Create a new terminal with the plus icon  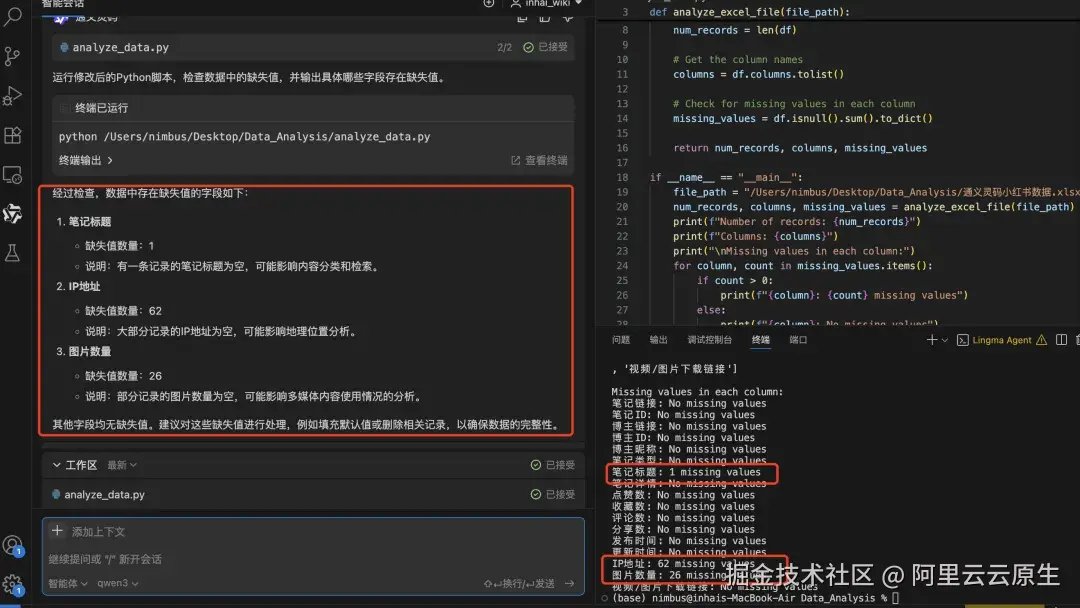click(x=932, y=340)
